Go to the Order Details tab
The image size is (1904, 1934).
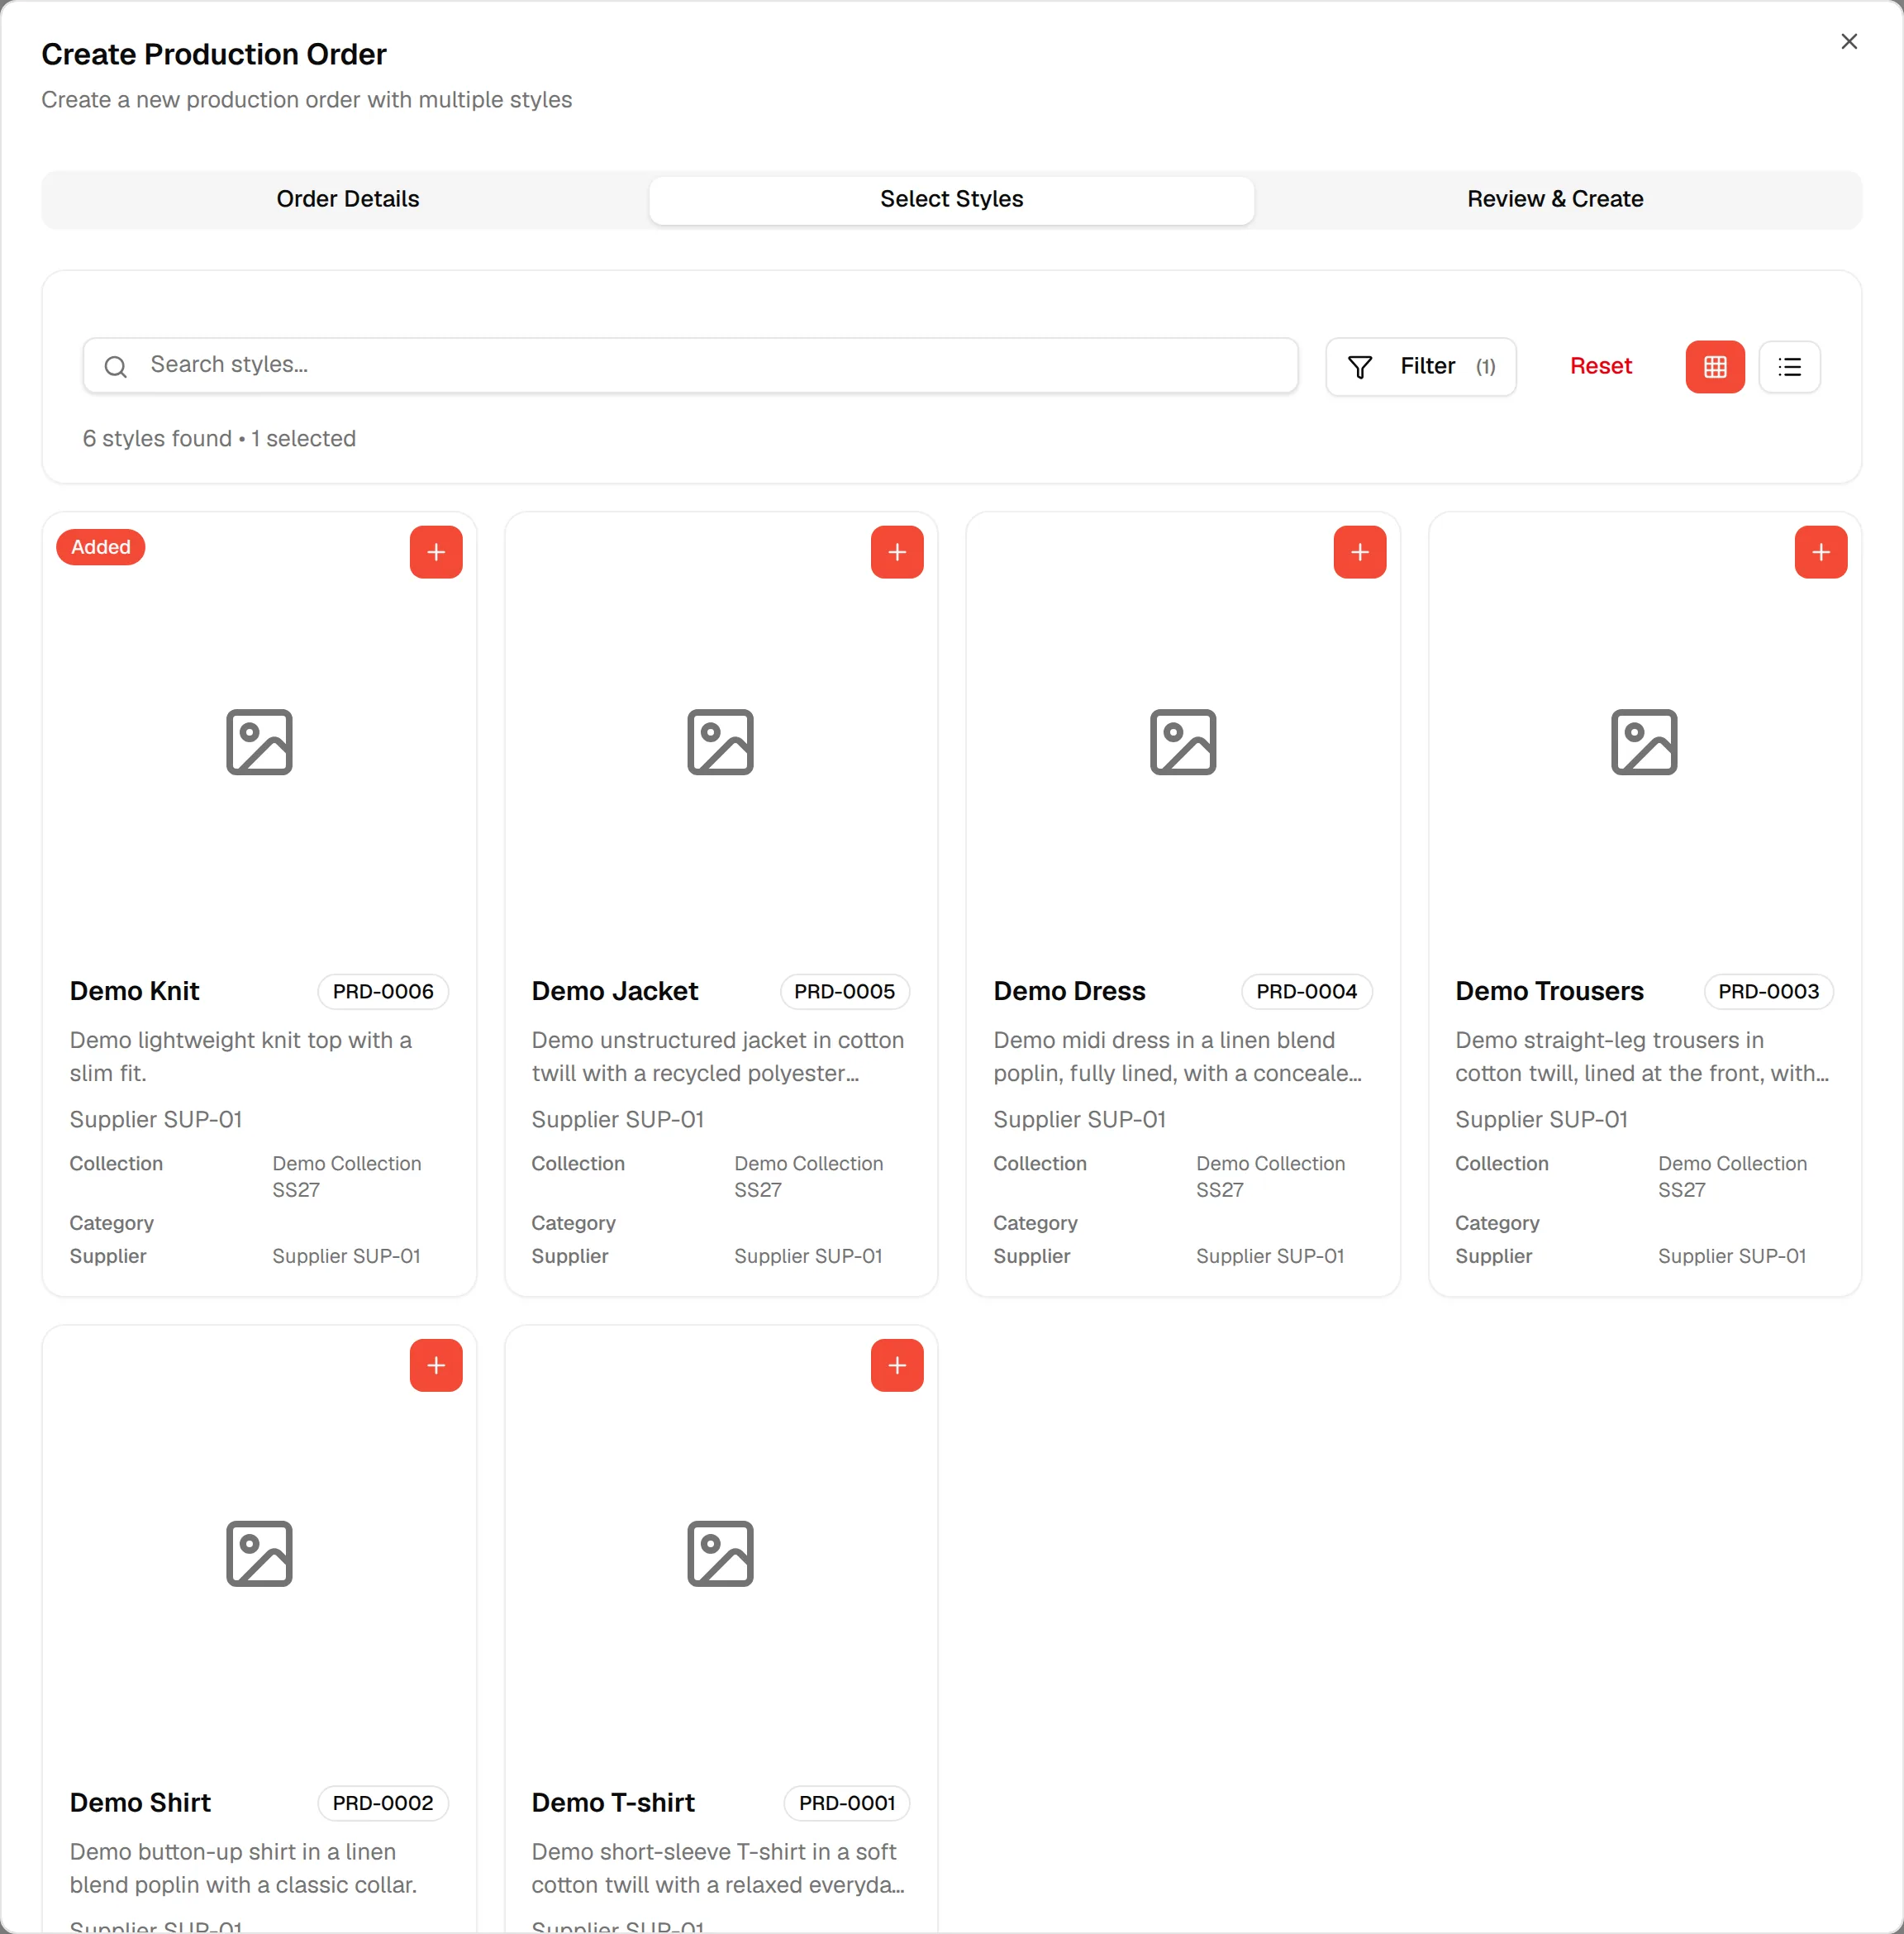pyautogui.click(x=348, y=199)
